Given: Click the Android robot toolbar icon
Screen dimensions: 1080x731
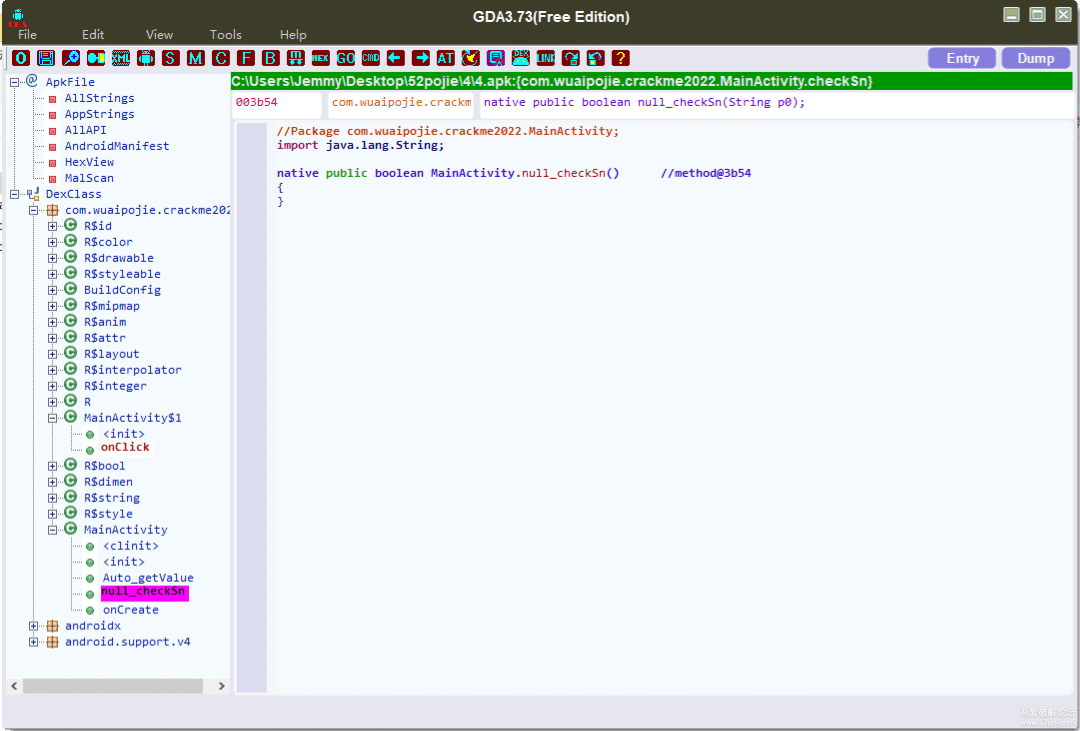Looking at the screenshot, I should 146,58.
